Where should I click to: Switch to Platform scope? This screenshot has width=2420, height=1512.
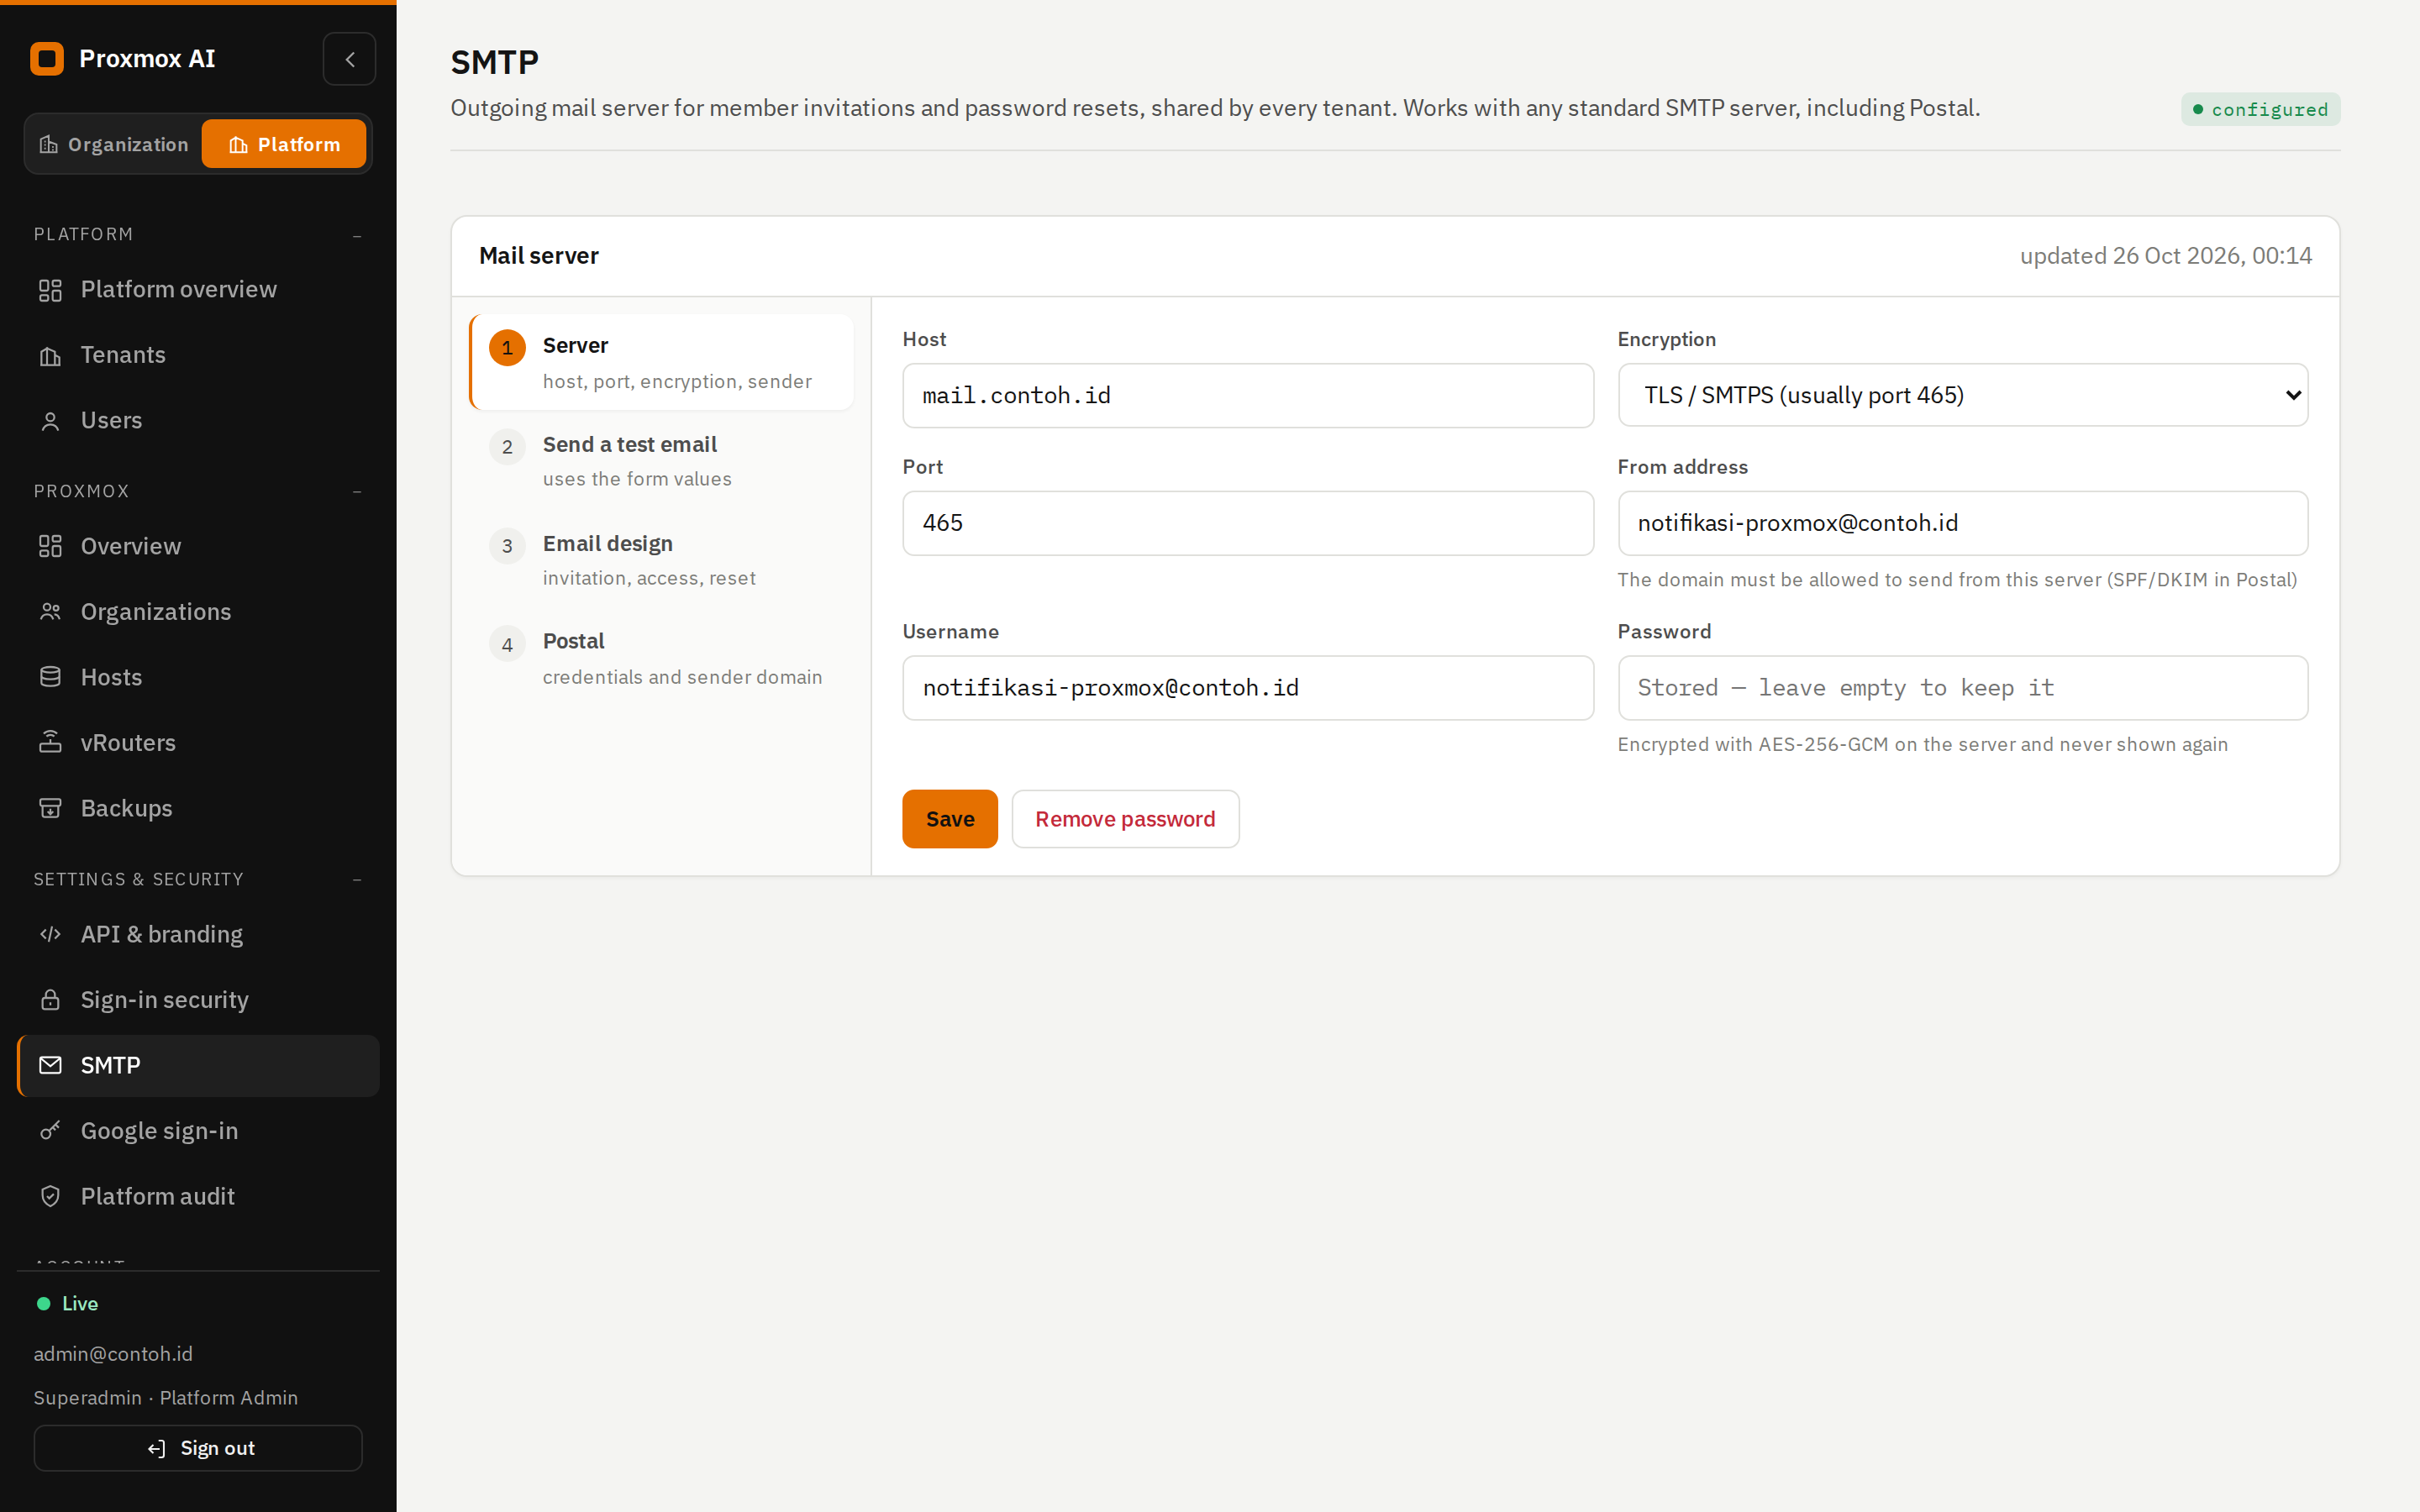[x=284, y=144]
